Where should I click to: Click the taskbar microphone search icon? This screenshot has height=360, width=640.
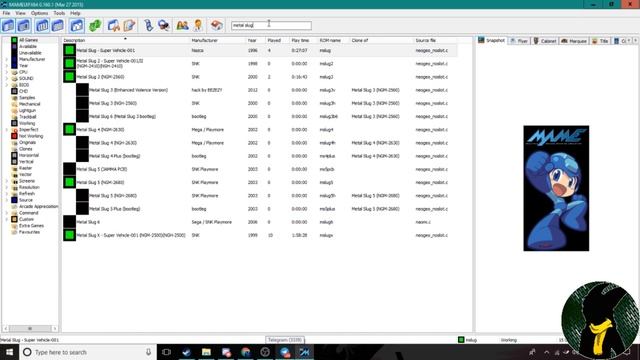click(149, 352)
